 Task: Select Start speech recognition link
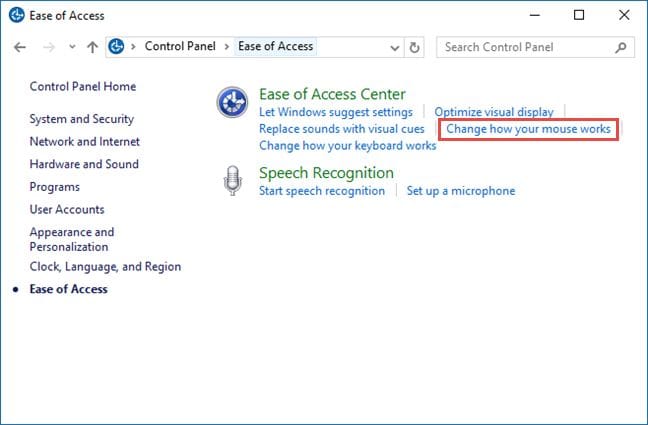coord(321,191)
